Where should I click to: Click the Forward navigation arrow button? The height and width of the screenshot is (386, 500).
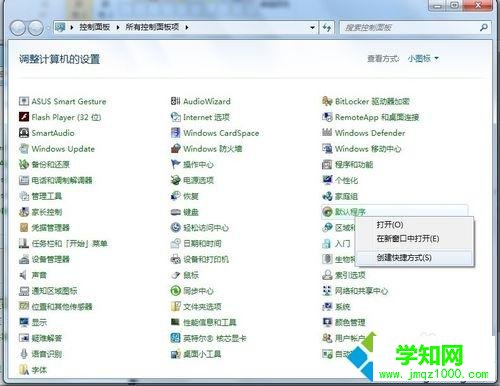coord(35,28)
